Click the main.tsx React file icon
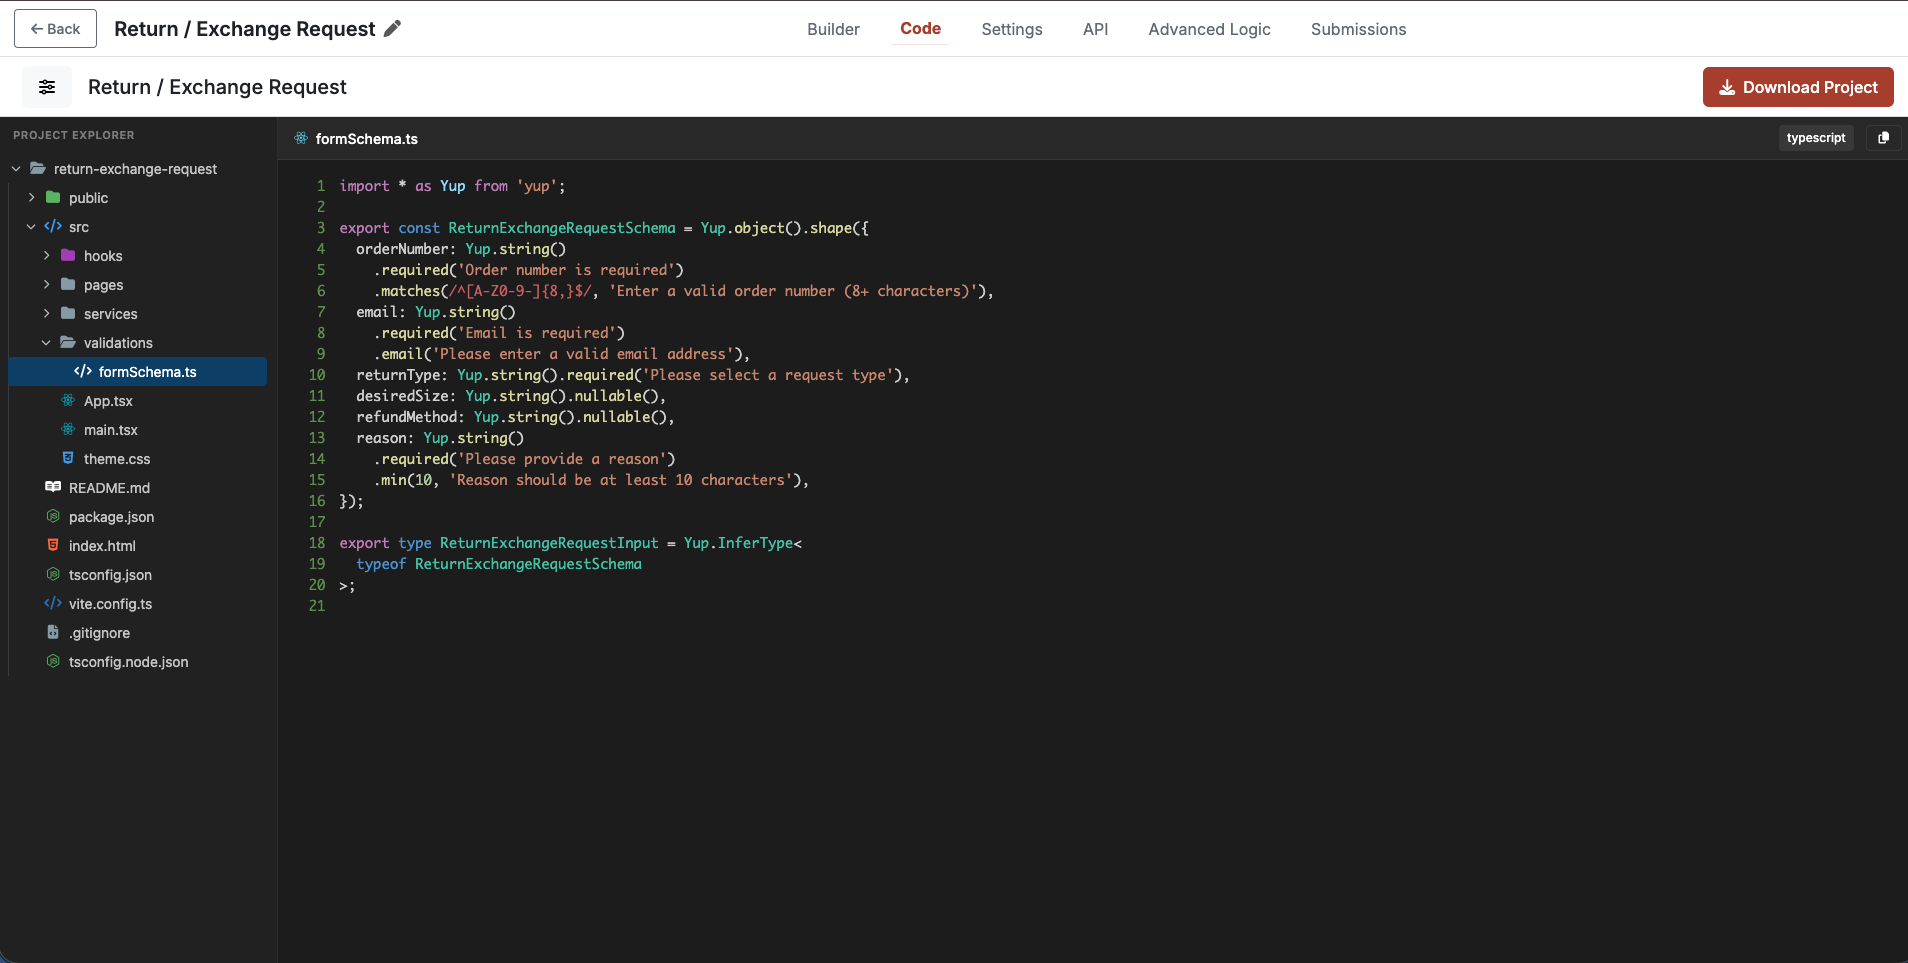Screen dimensions: 1908x963 68,429
